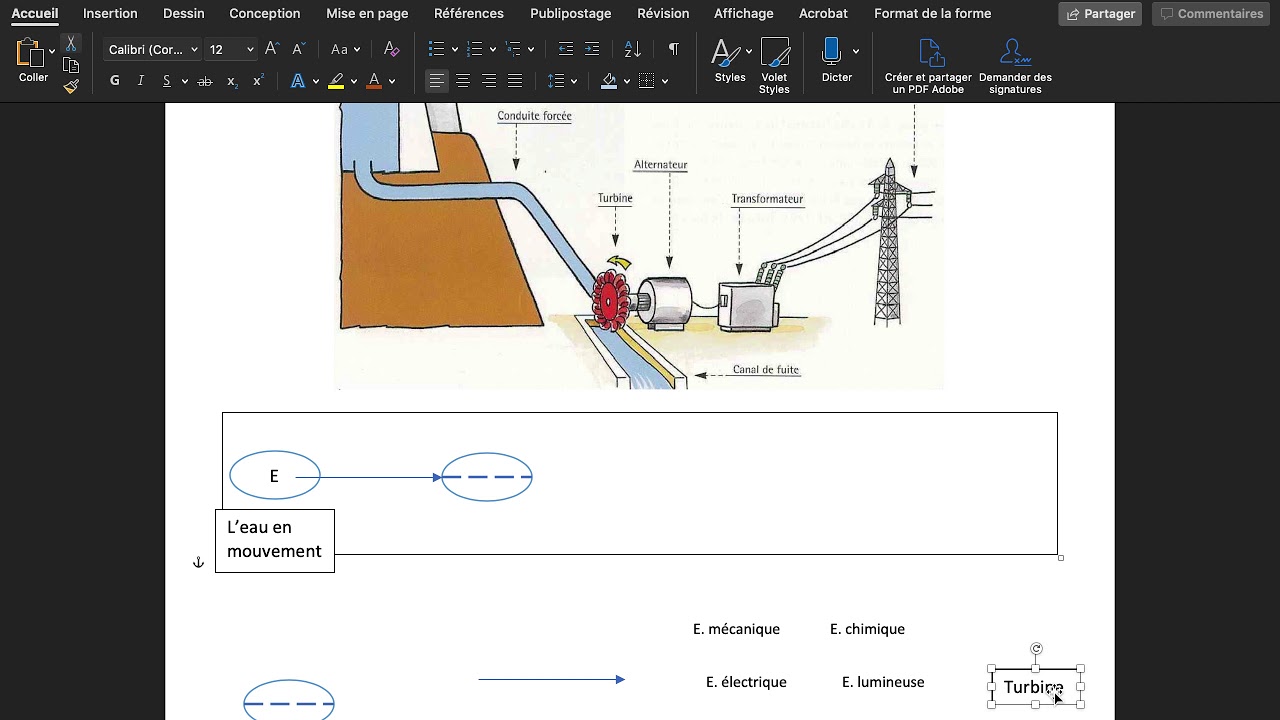Viewport: 1280px width, 720px height.
Task: Expand Dicter dropdown arrow
Action: tap(855, 51)
